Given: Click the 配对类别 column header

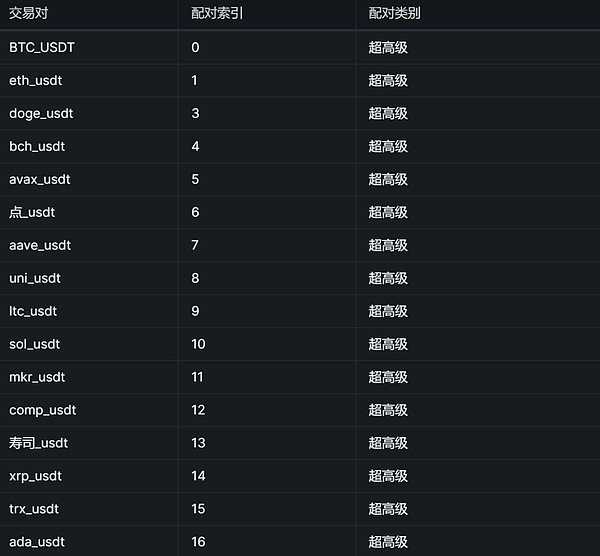Looking at the screenshot, I should click(x=394, y=14).
